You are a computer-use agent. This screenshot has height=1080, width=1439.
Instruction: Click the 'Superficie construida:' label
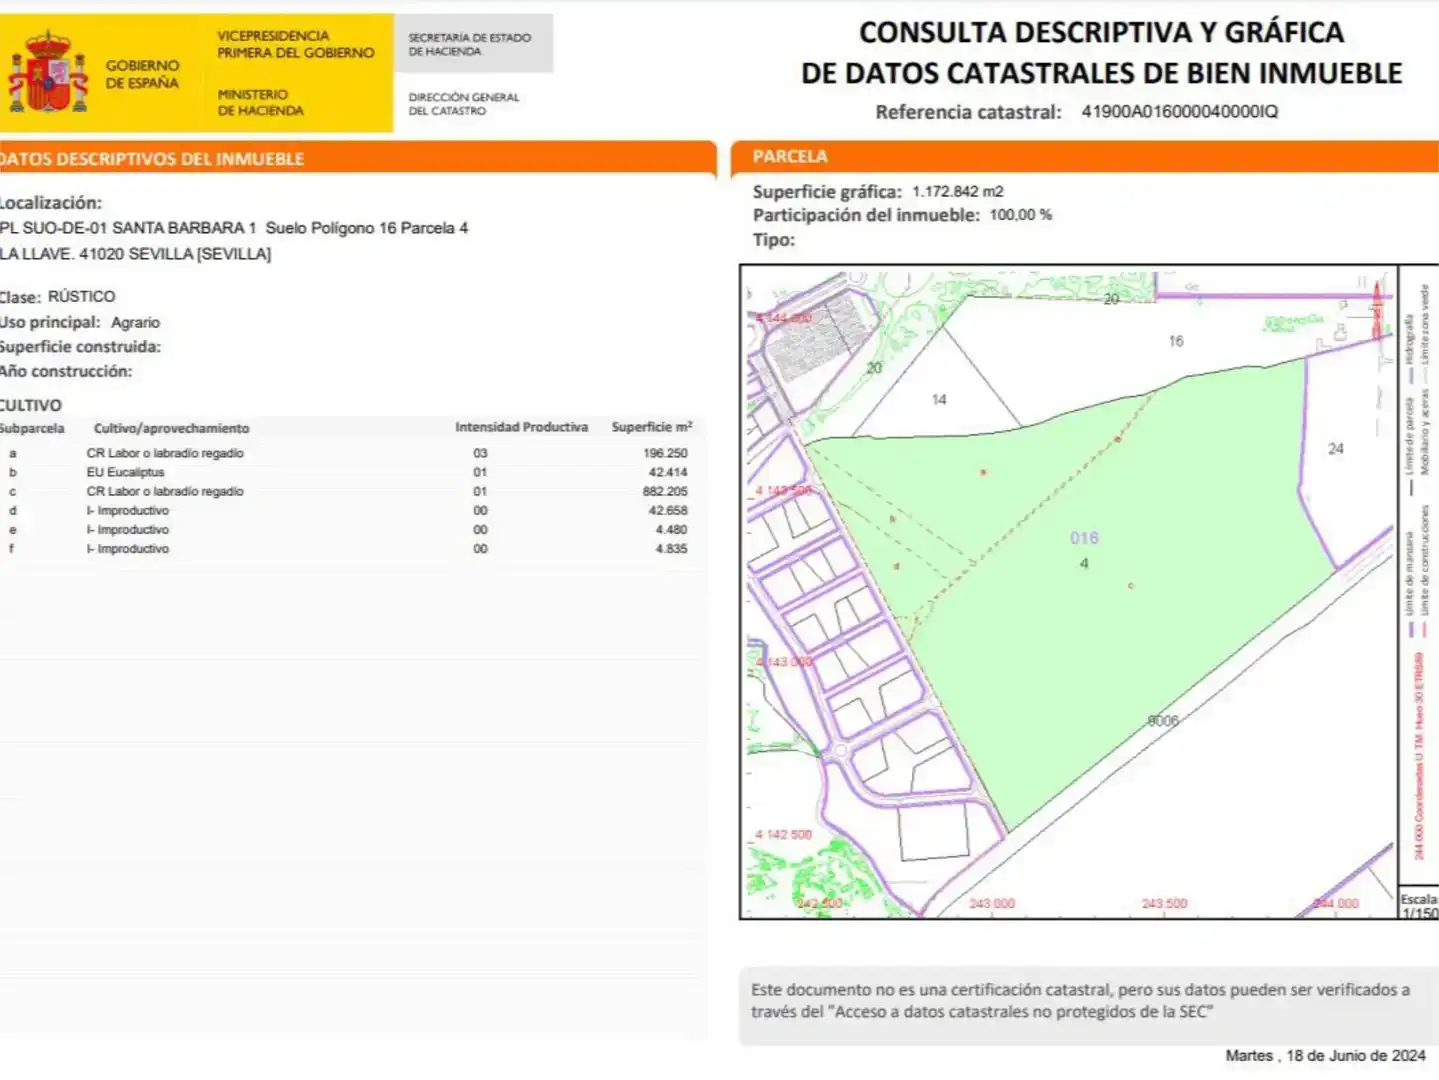[x=80, y=347]
